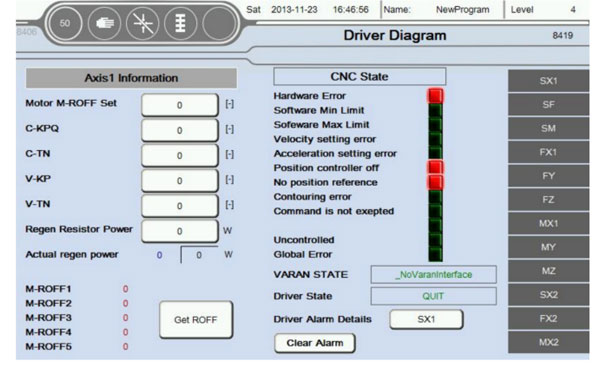Click the Actual regen power box
600x372 pixels.
(199, 255)
